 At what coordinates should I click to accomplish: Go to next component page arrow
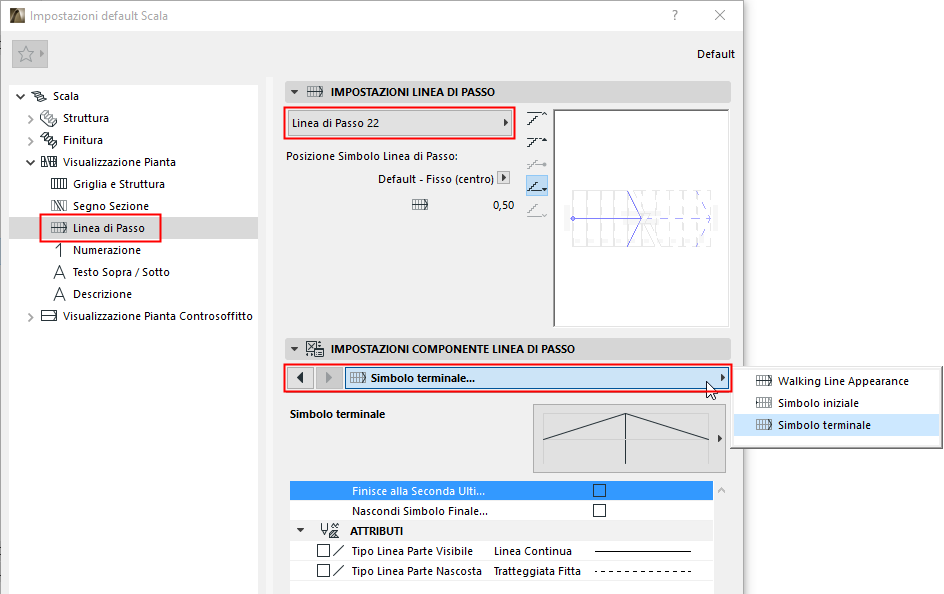(x=328, y=378)
